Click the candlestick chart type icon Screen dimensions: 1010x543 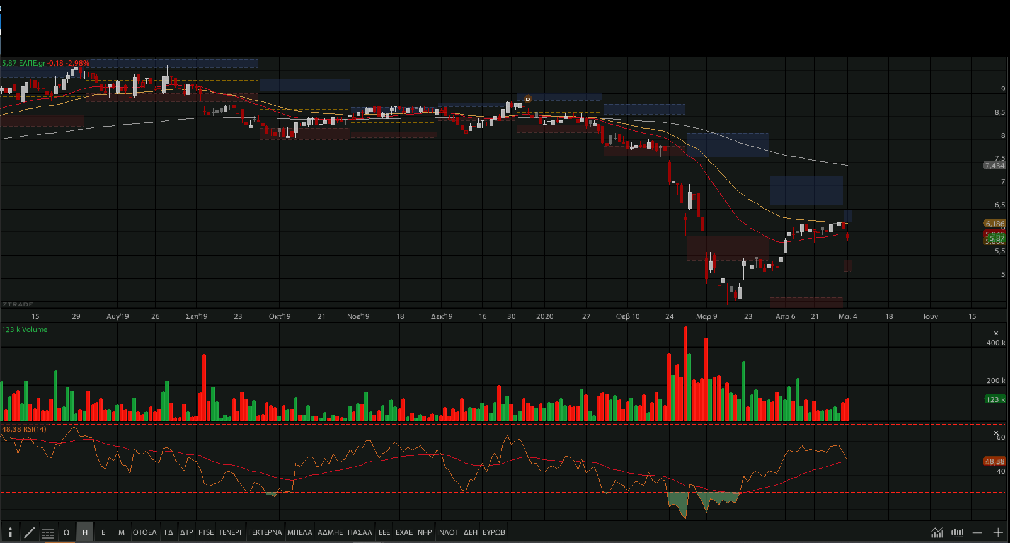pyautogui.click(x=956, y=532)
